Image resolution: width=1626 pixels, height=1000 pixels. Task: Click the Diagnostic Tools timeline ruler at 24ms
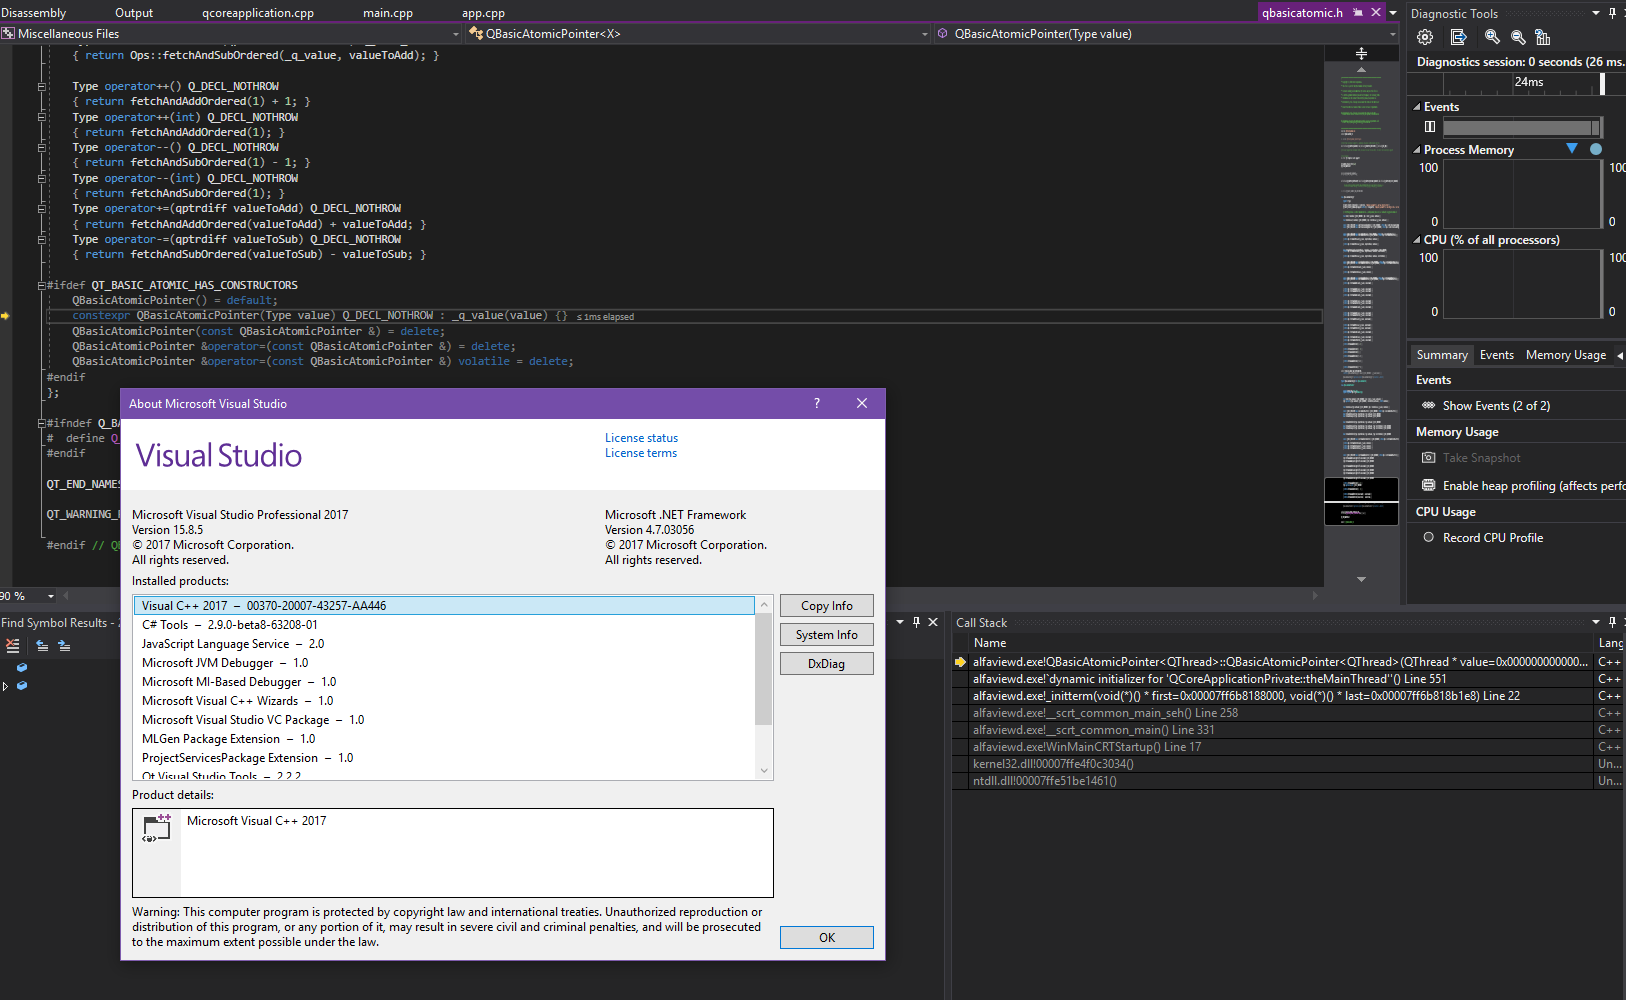point(1528,83)
